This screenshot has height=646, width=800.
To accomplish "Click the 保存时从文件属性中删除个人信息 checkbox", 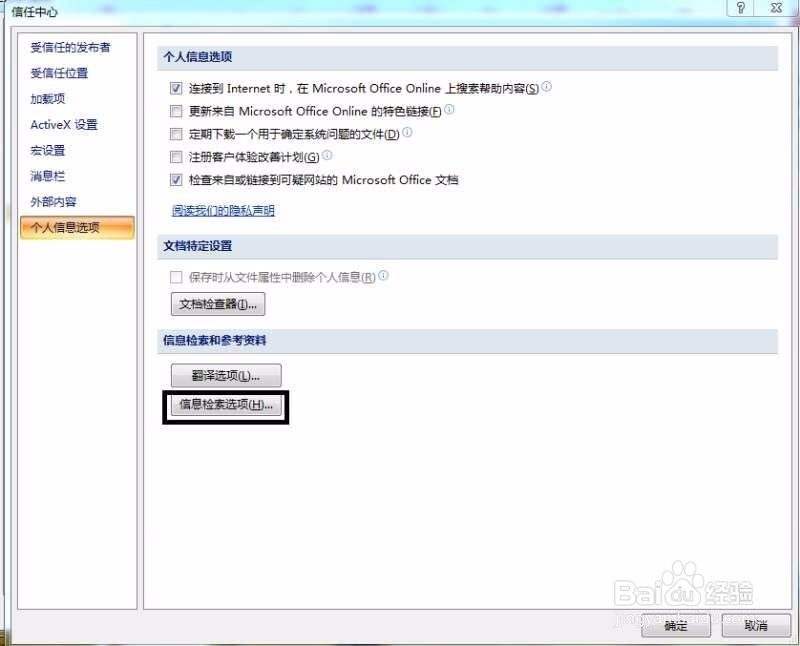I will point(176,277).
